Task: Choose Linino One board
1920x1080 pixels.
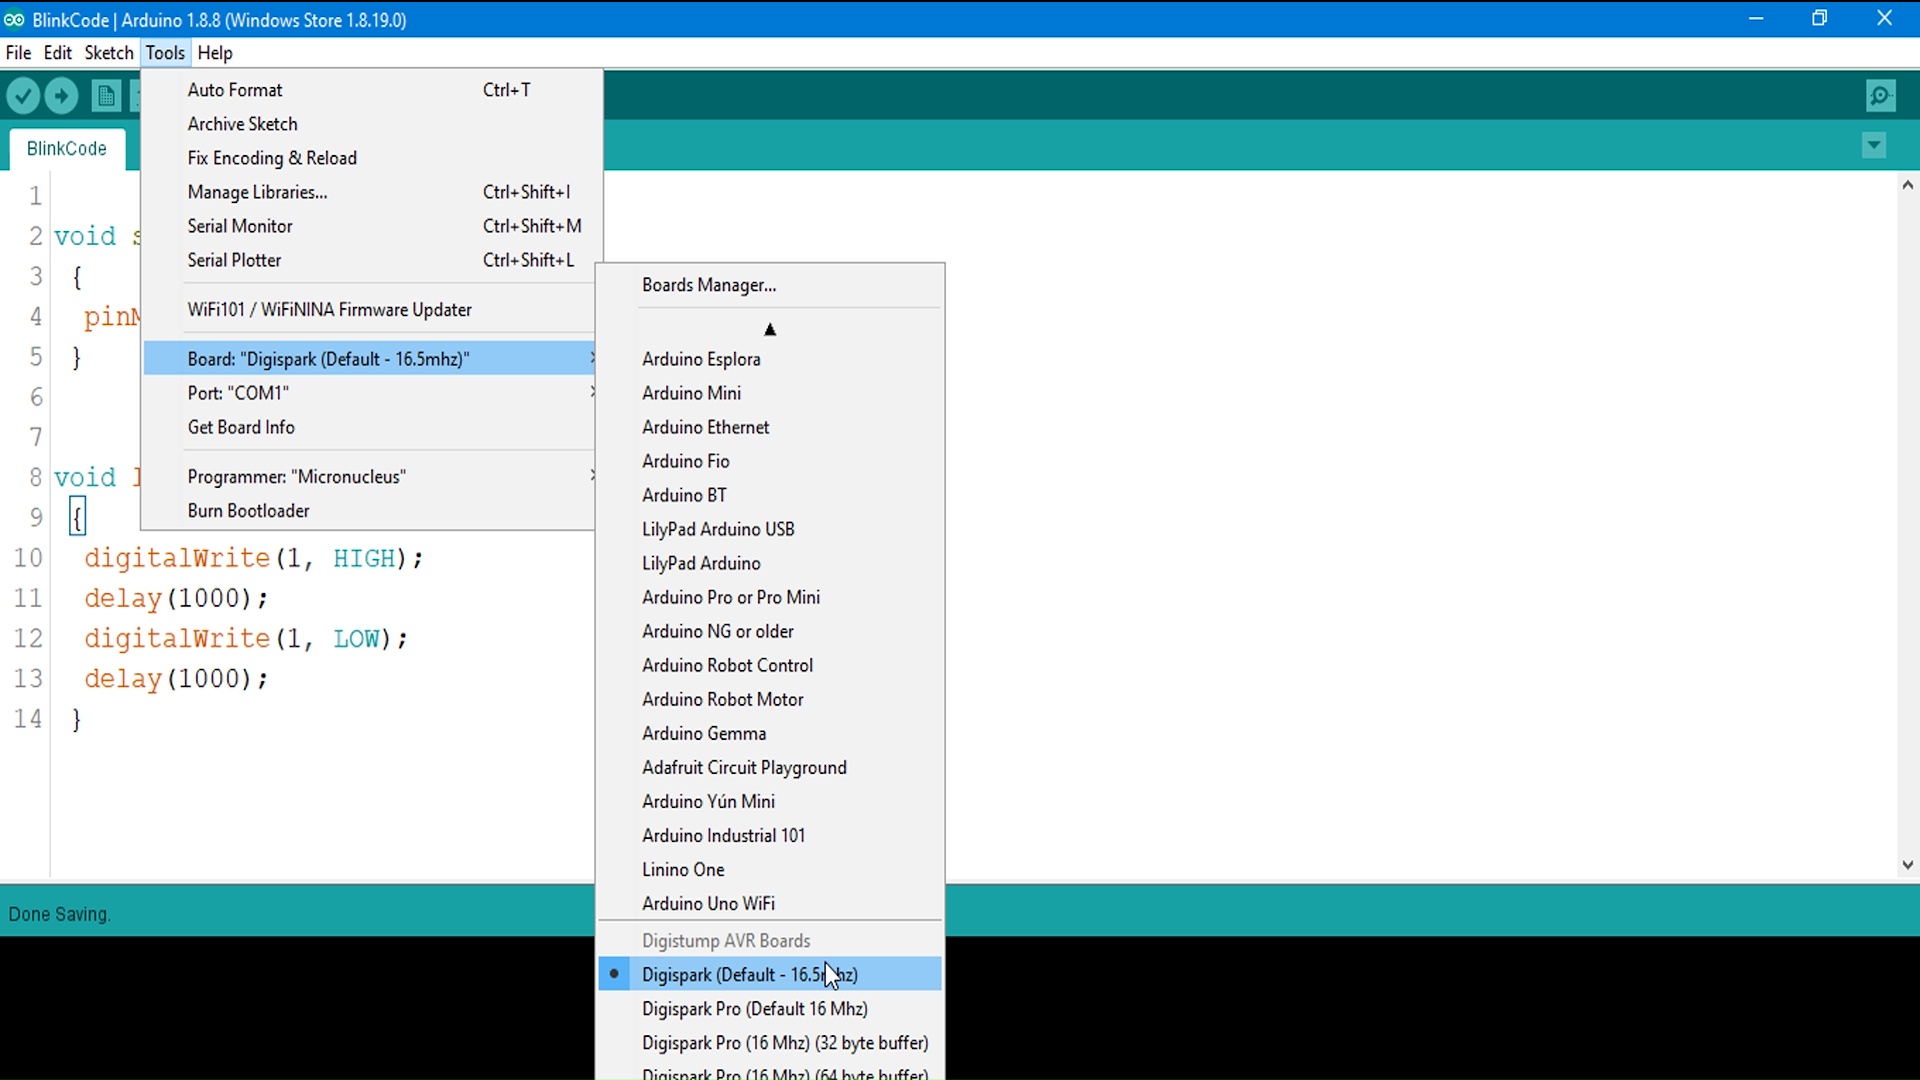Action: pos(770,869)
